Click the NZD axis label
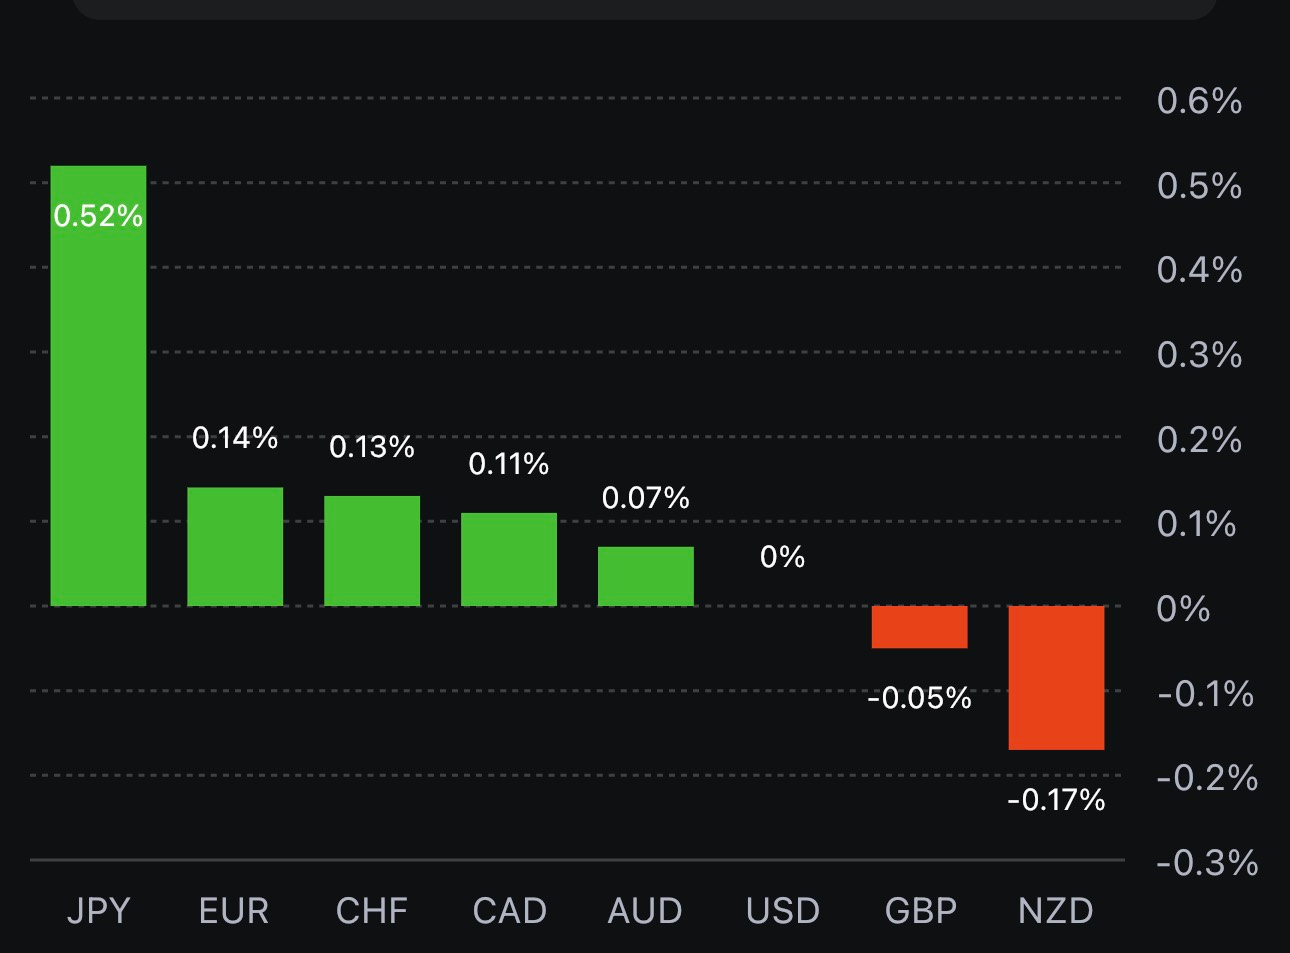 click(1056, 911)
